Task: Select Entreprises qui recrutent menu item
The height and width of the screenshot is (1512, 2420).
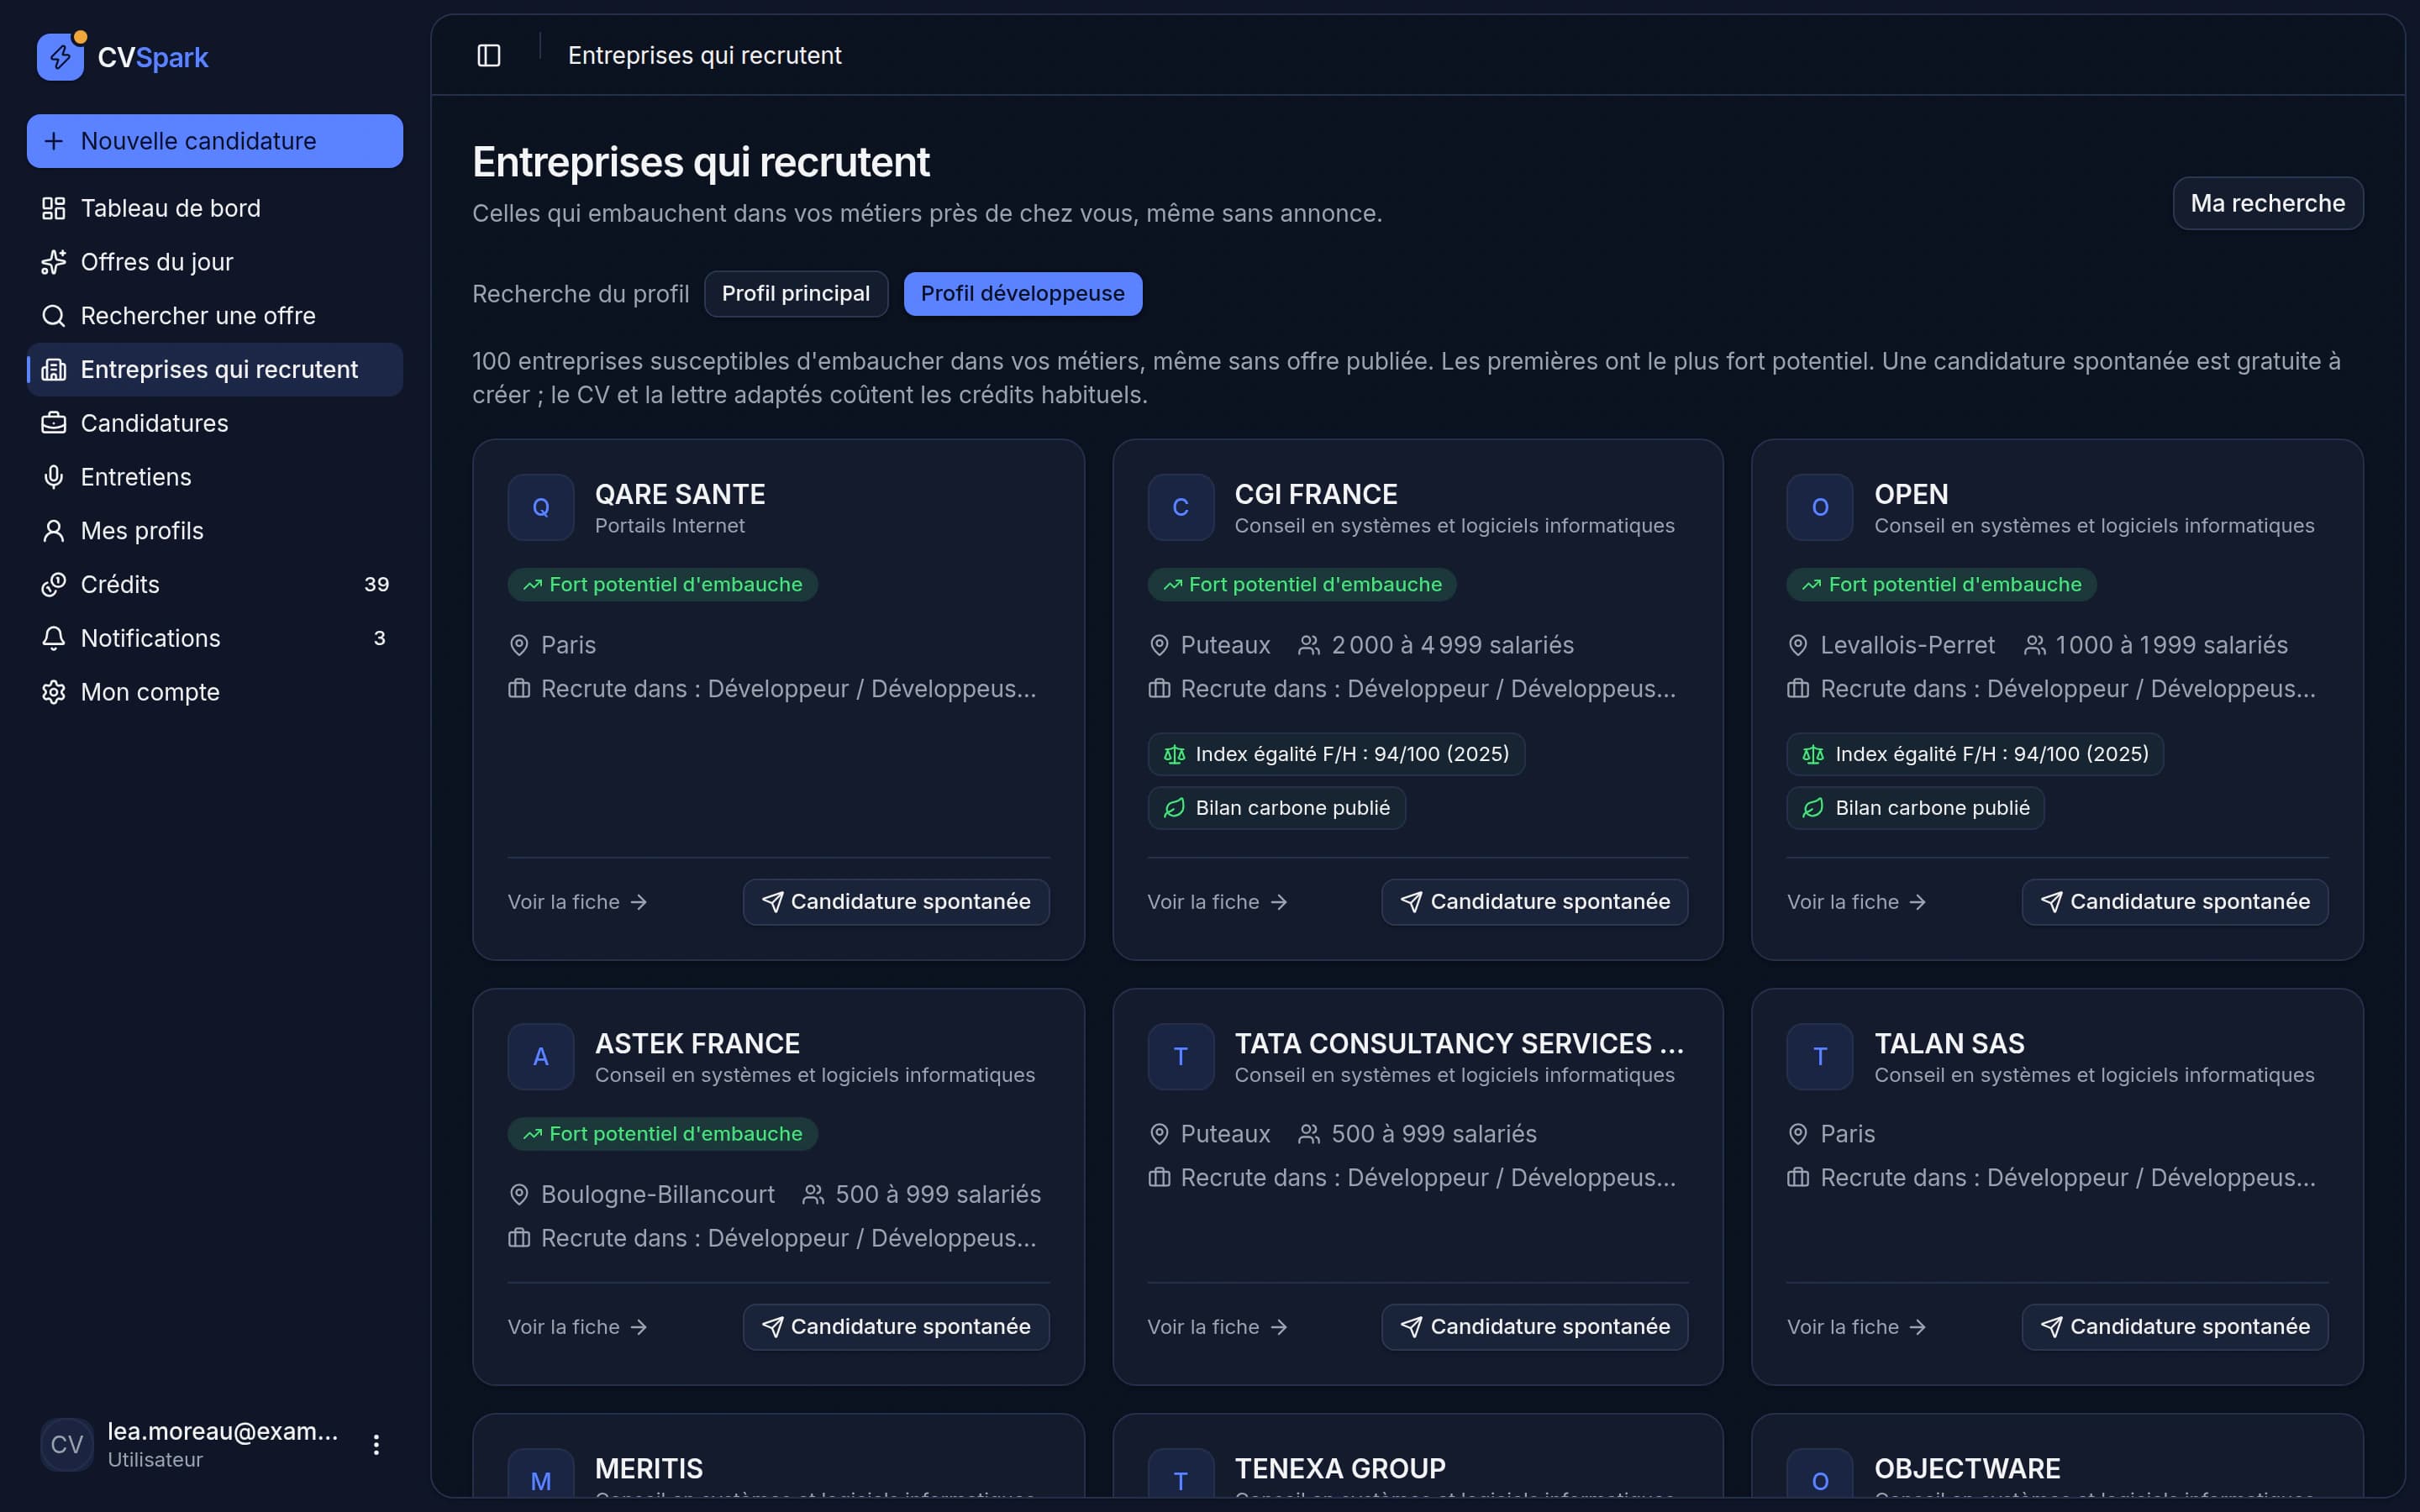Action: 215,370
